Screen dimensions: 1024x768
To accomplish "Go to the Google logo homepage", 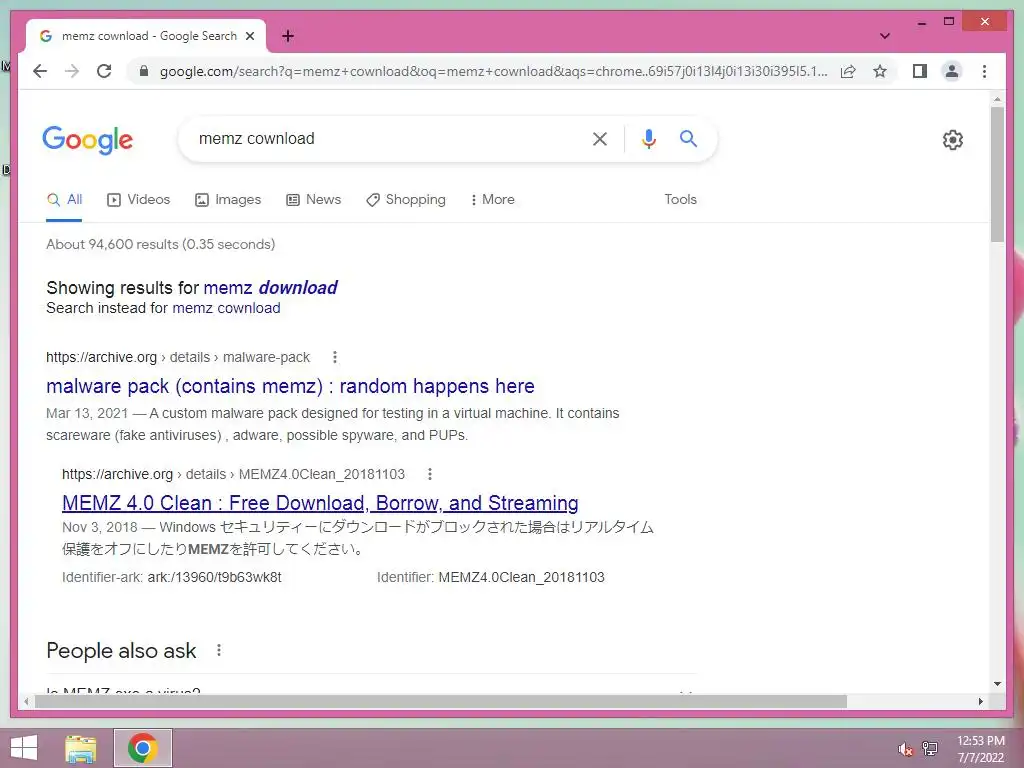I will [88, 140].
